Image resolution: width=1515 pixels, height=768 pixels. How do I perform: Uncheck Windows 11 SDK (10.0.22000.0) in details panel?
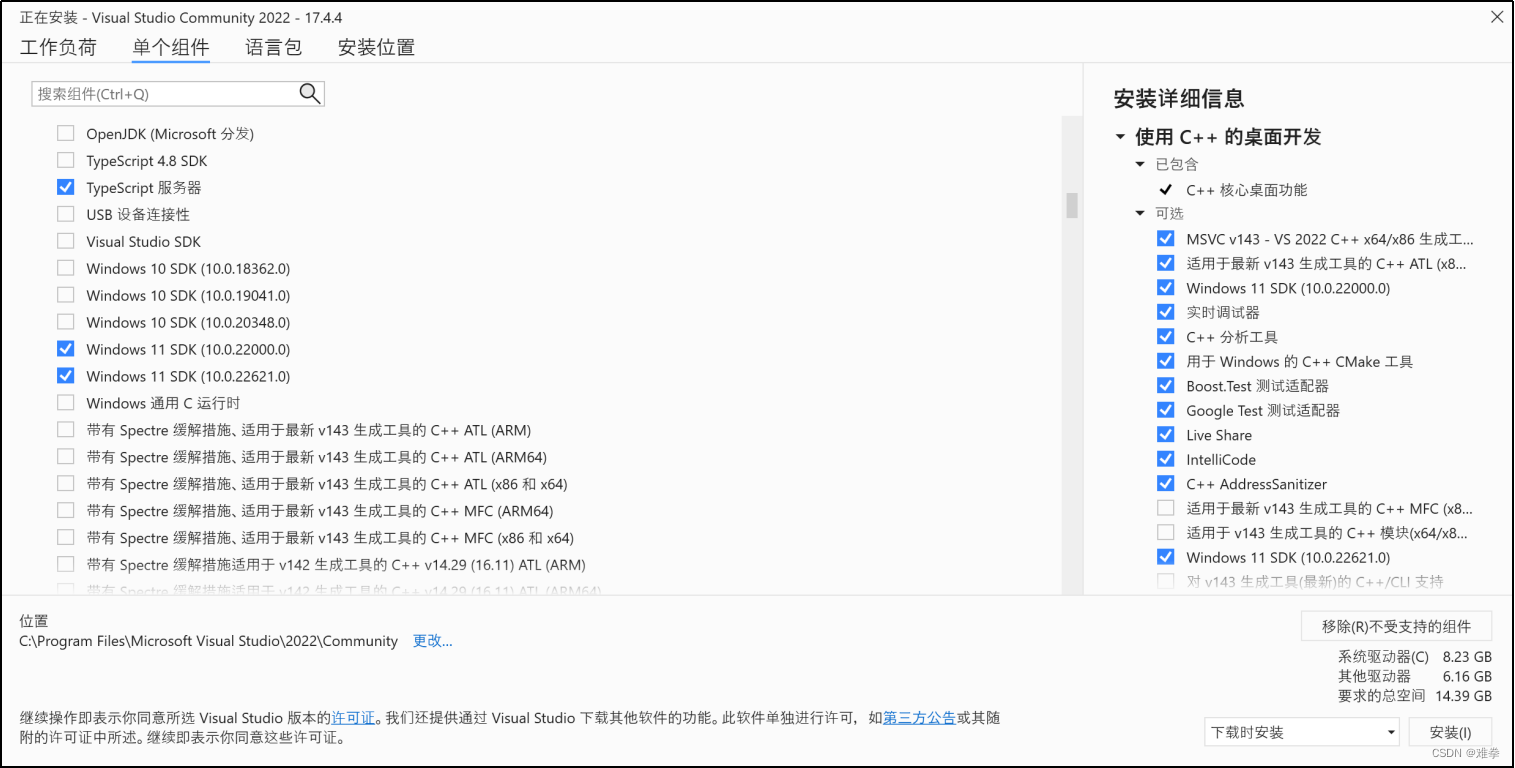coord(1166,288)
